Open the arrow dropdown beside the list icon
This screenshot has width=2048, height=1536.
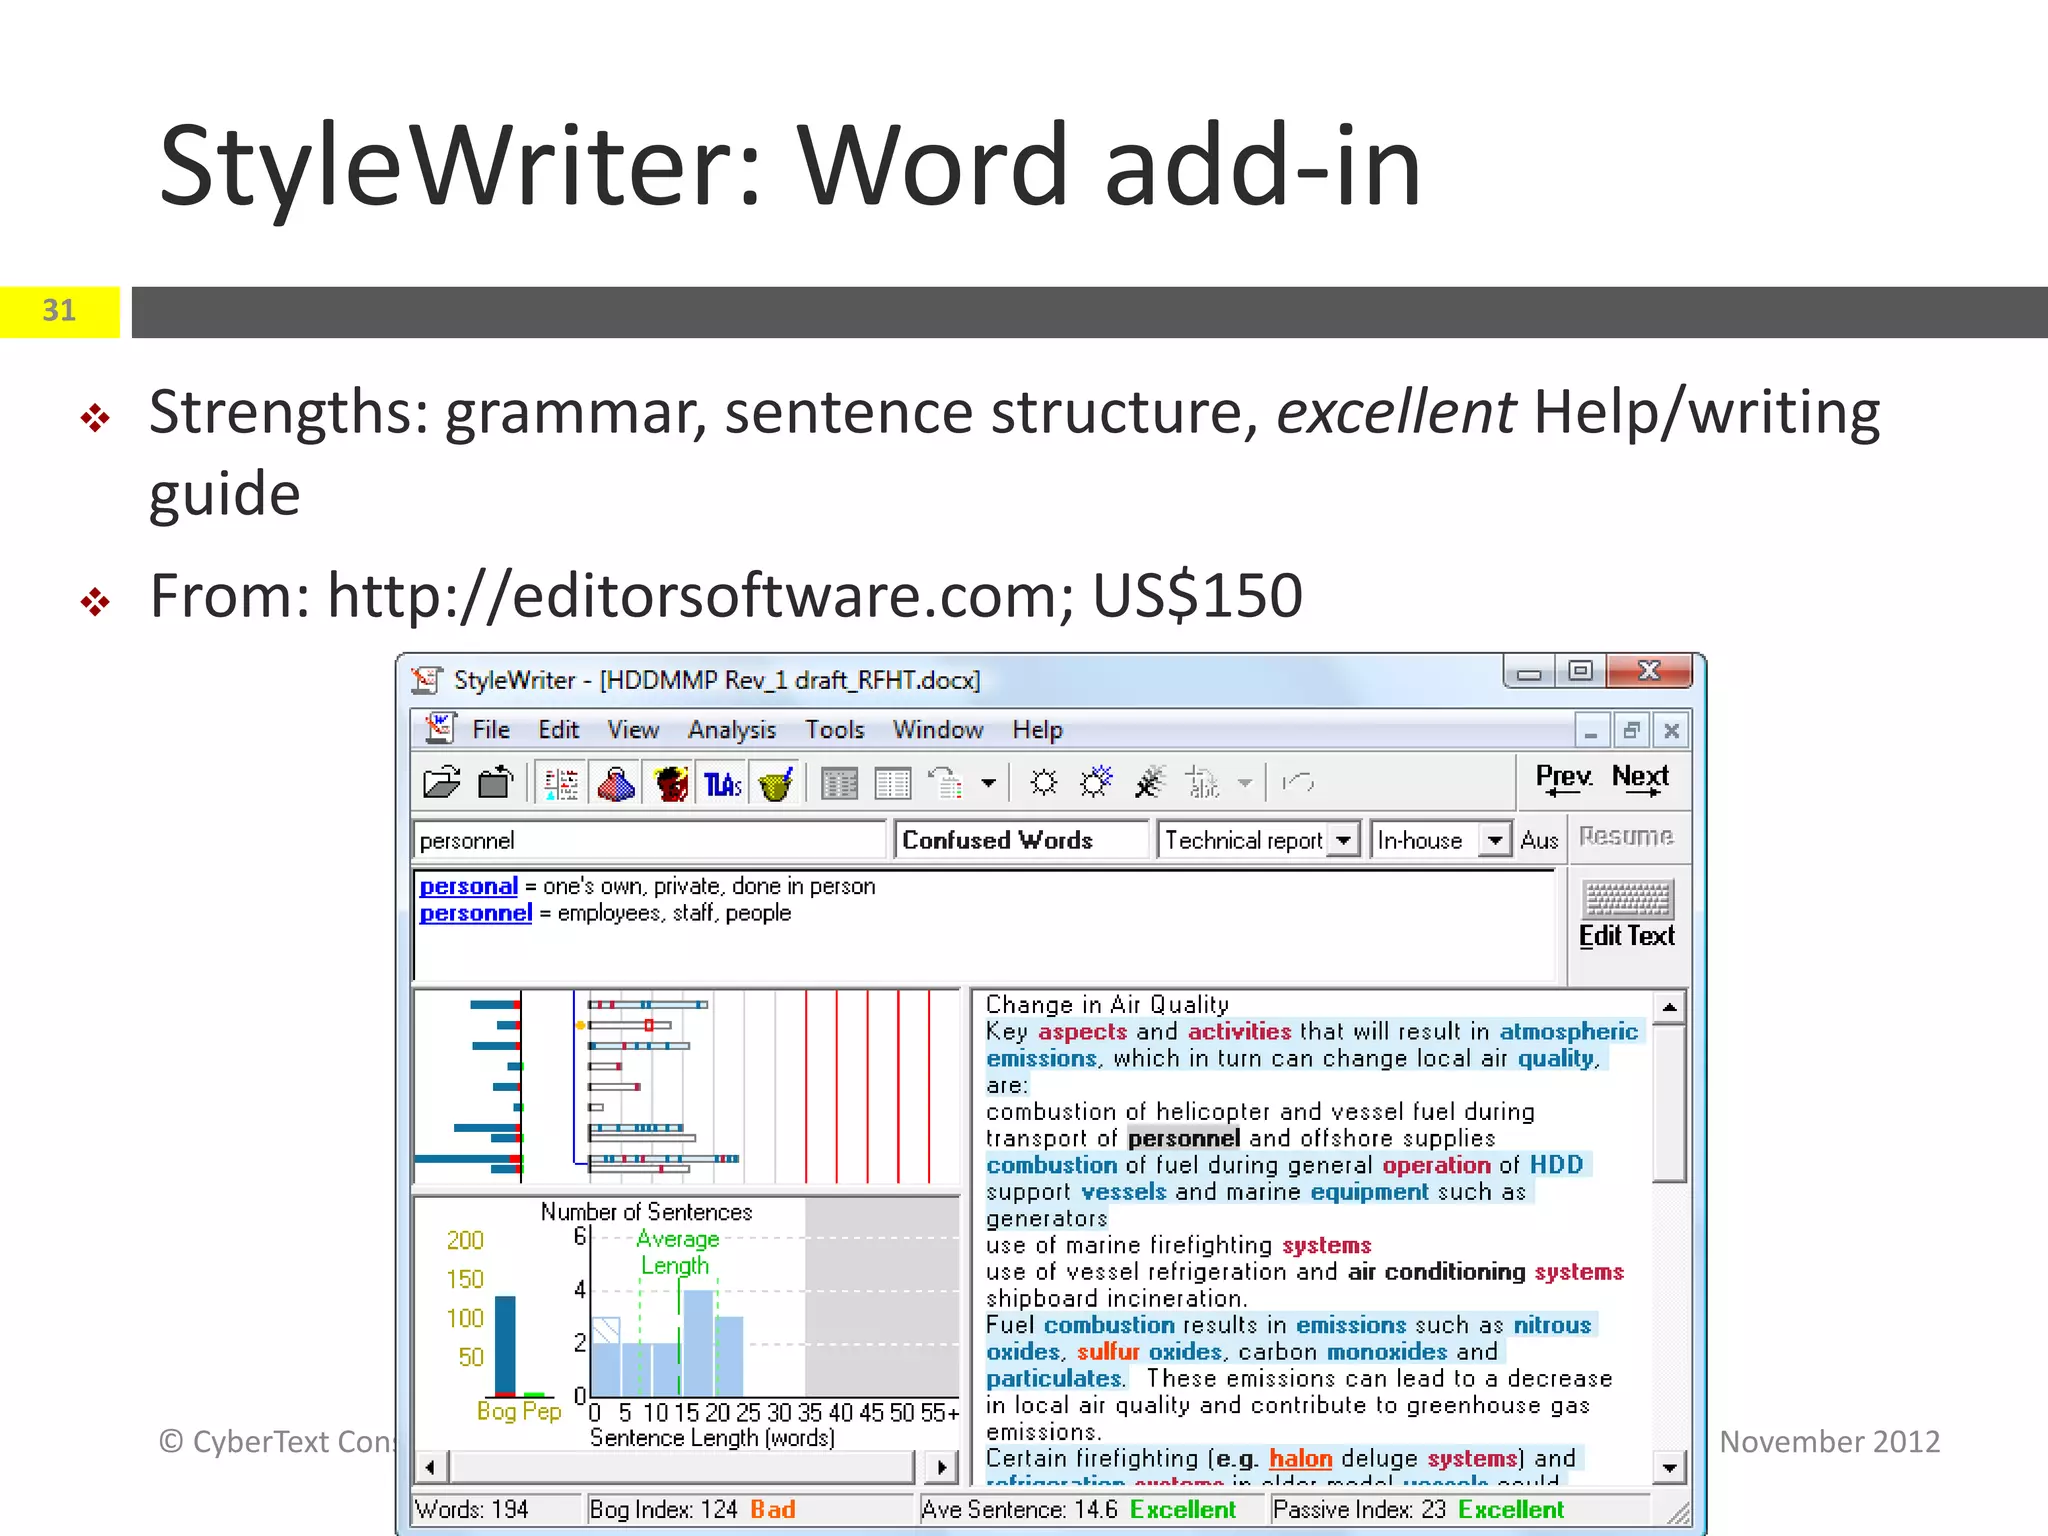click(x=988, y=783)
